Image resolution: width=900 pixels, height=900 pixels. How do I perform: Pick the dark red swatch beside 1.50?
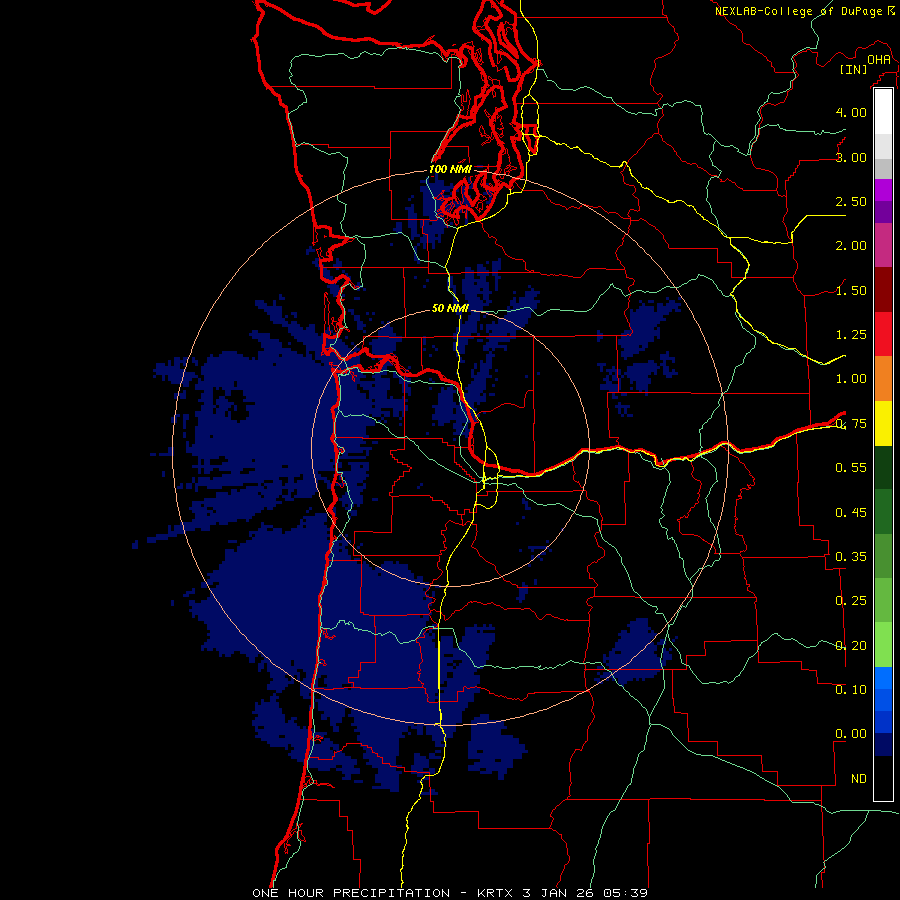tap(883, 290)
